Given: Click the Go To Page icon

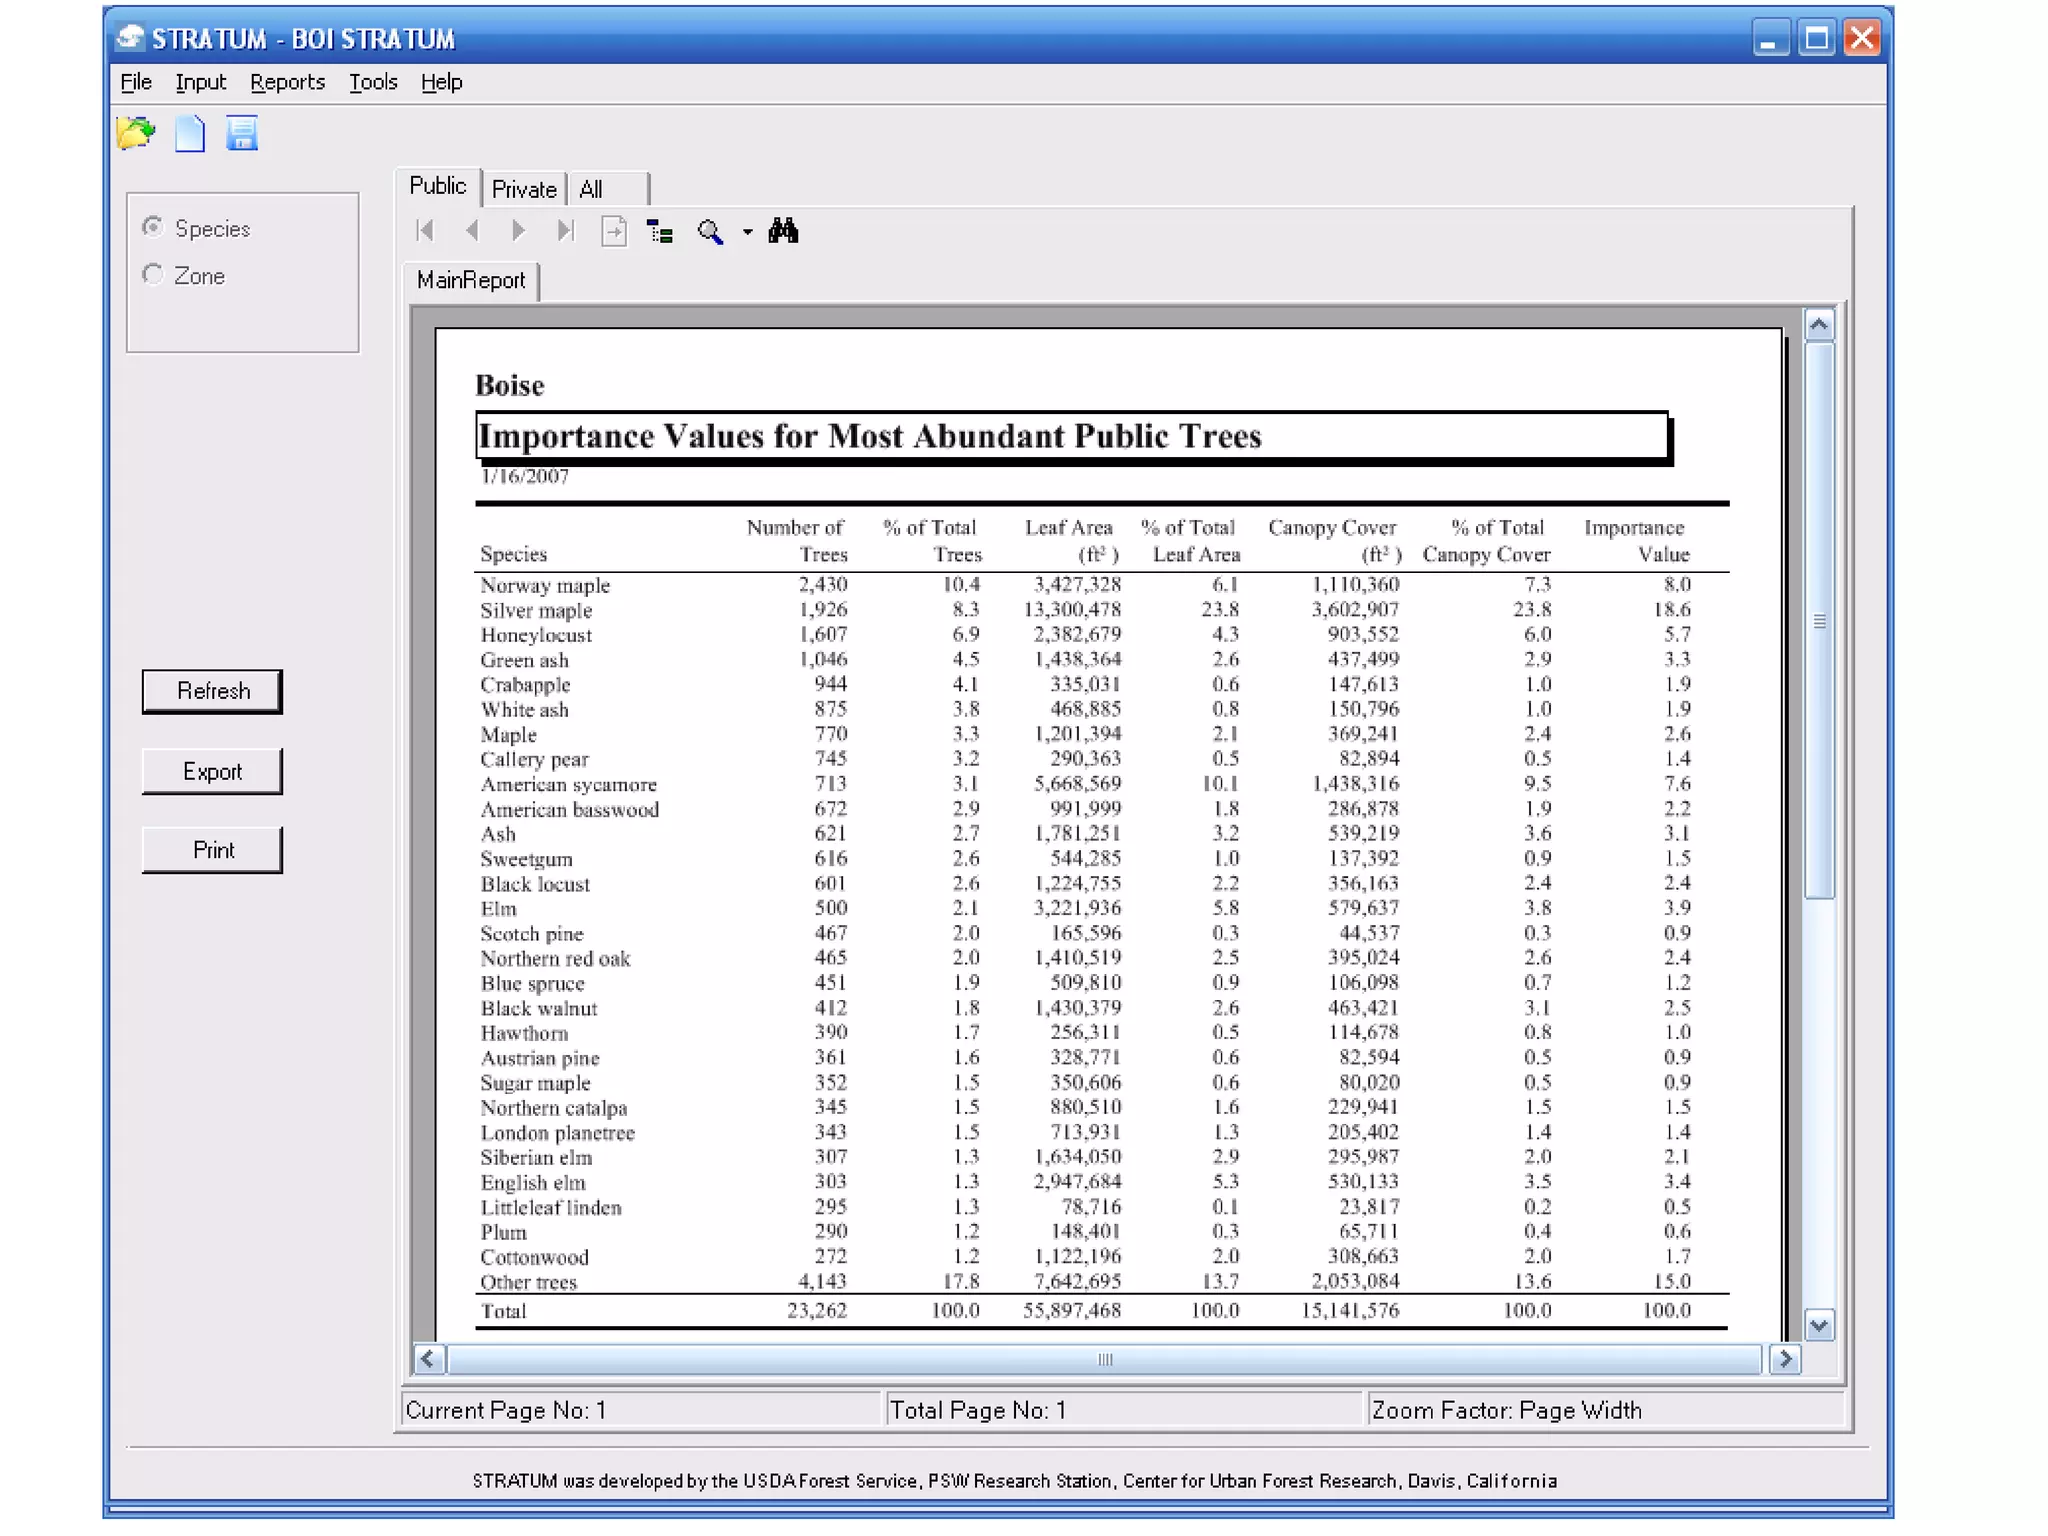Looking at the screenshot, I should coord(613,232).
